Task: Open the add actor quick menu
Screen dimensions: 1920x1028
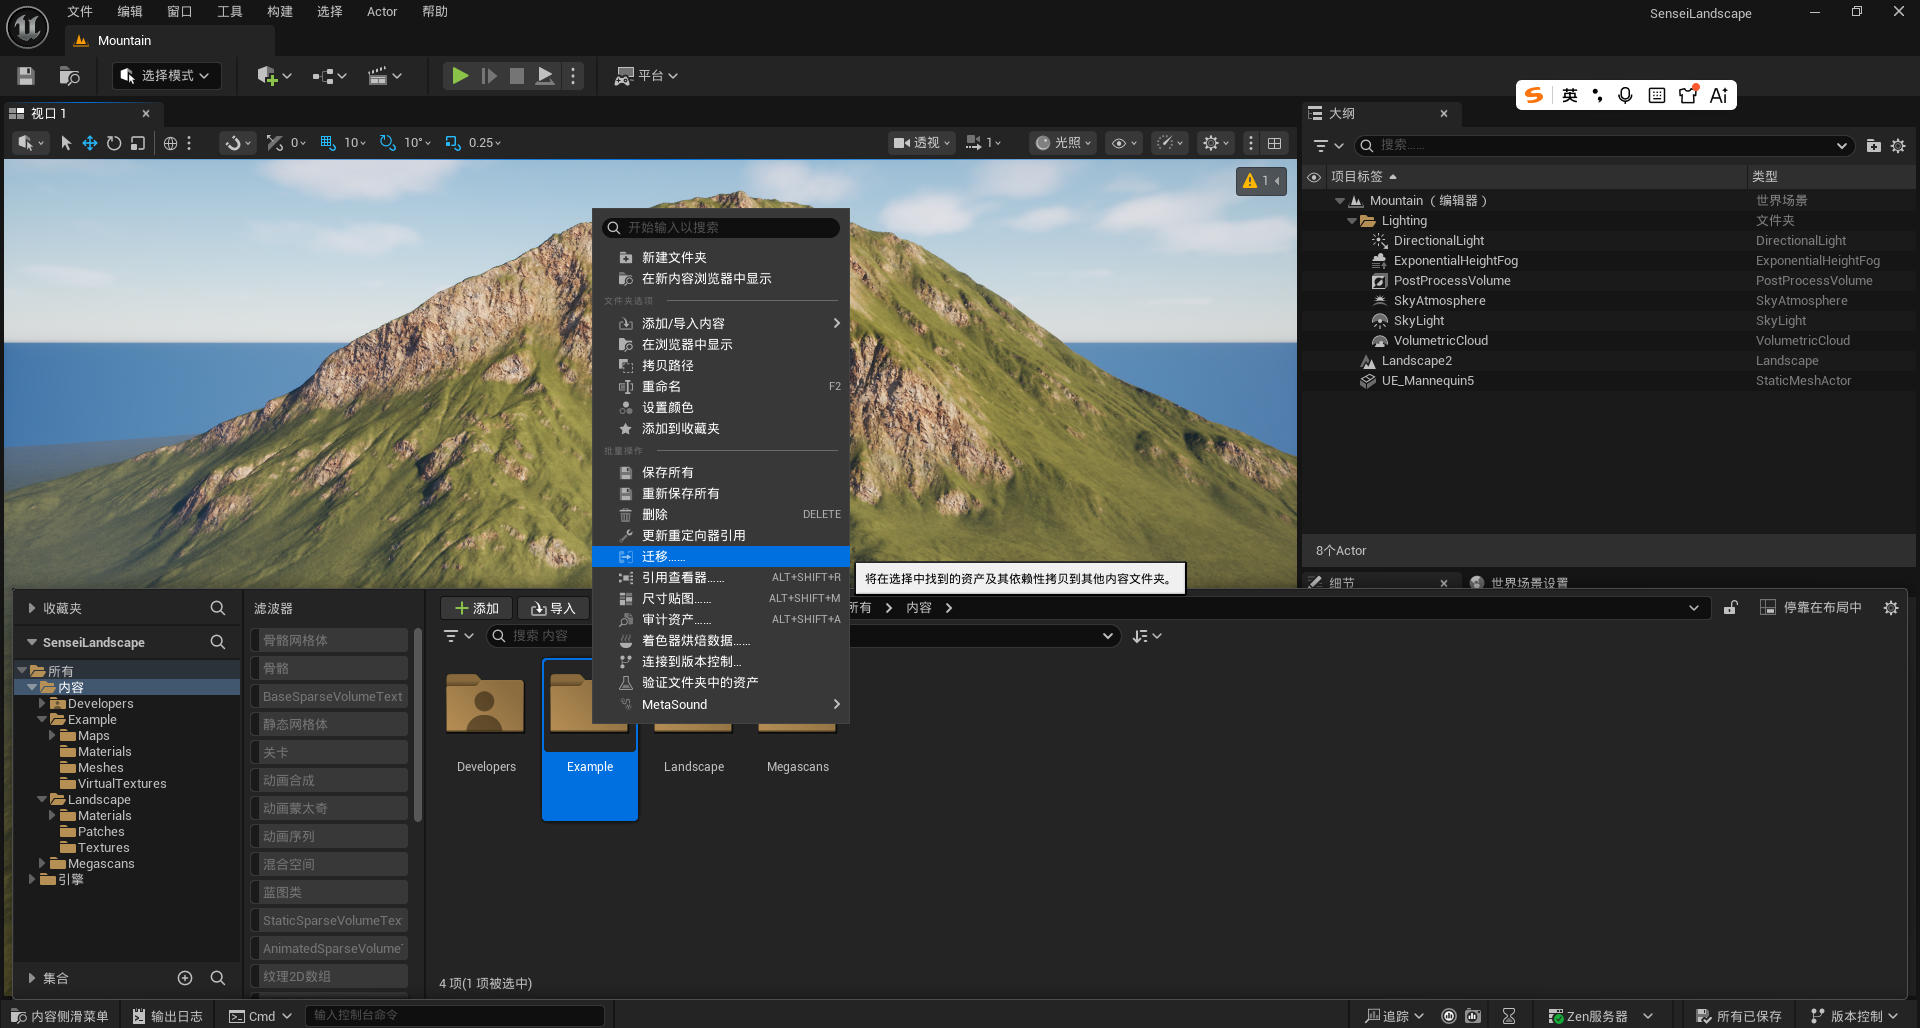Action: [274, 76]
